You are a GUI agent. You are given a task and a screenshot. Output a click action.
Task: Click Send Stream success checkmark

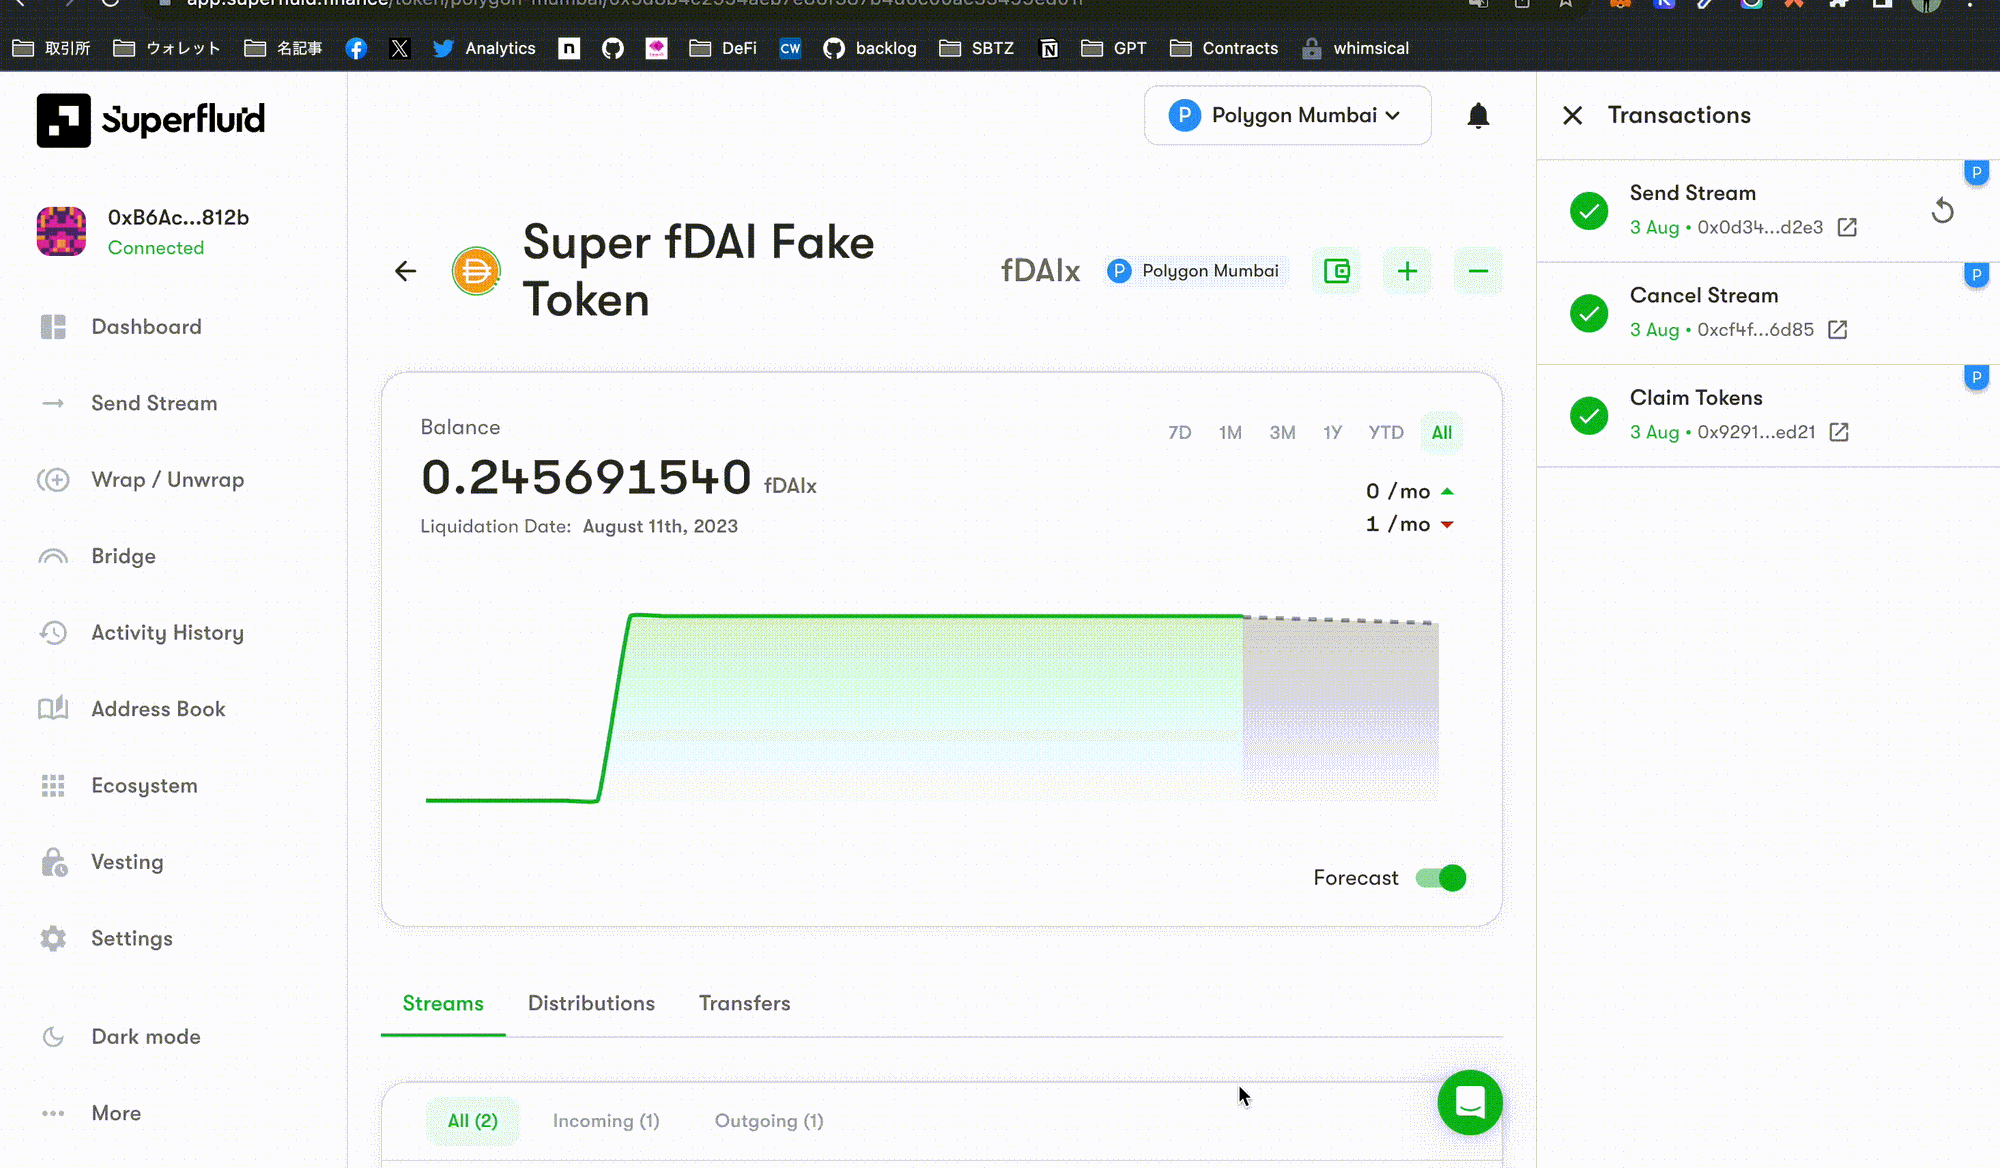[x=1589, y=211]
